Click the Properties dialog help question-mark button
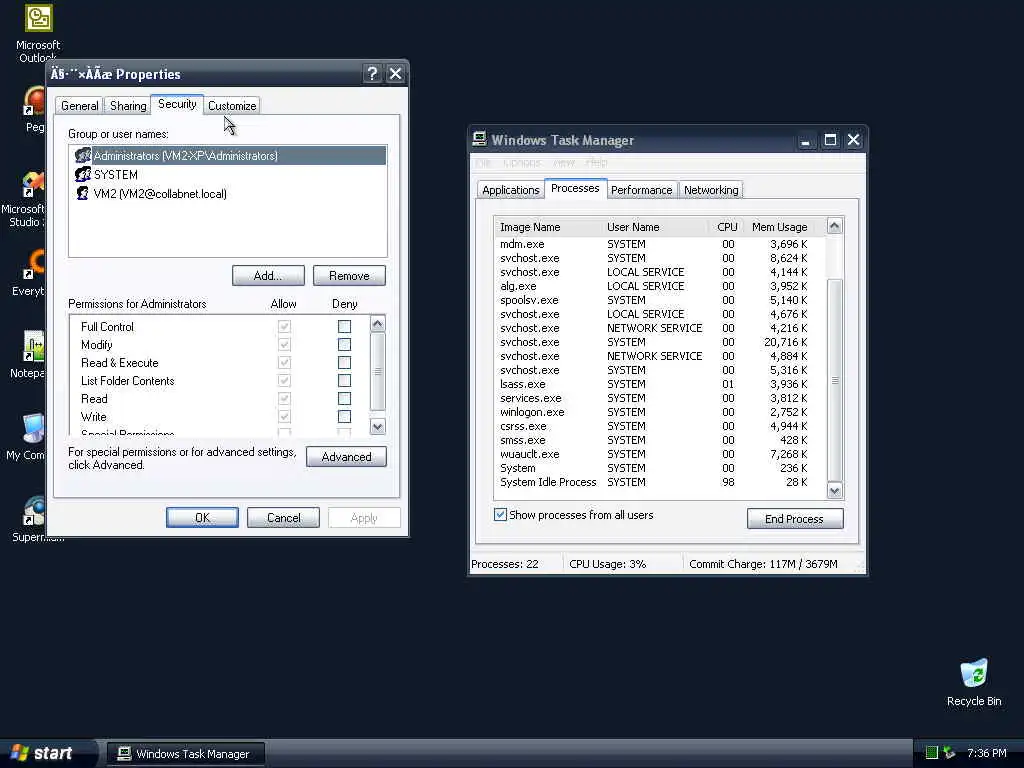1024x768 pixels. [x=372, y=74]
